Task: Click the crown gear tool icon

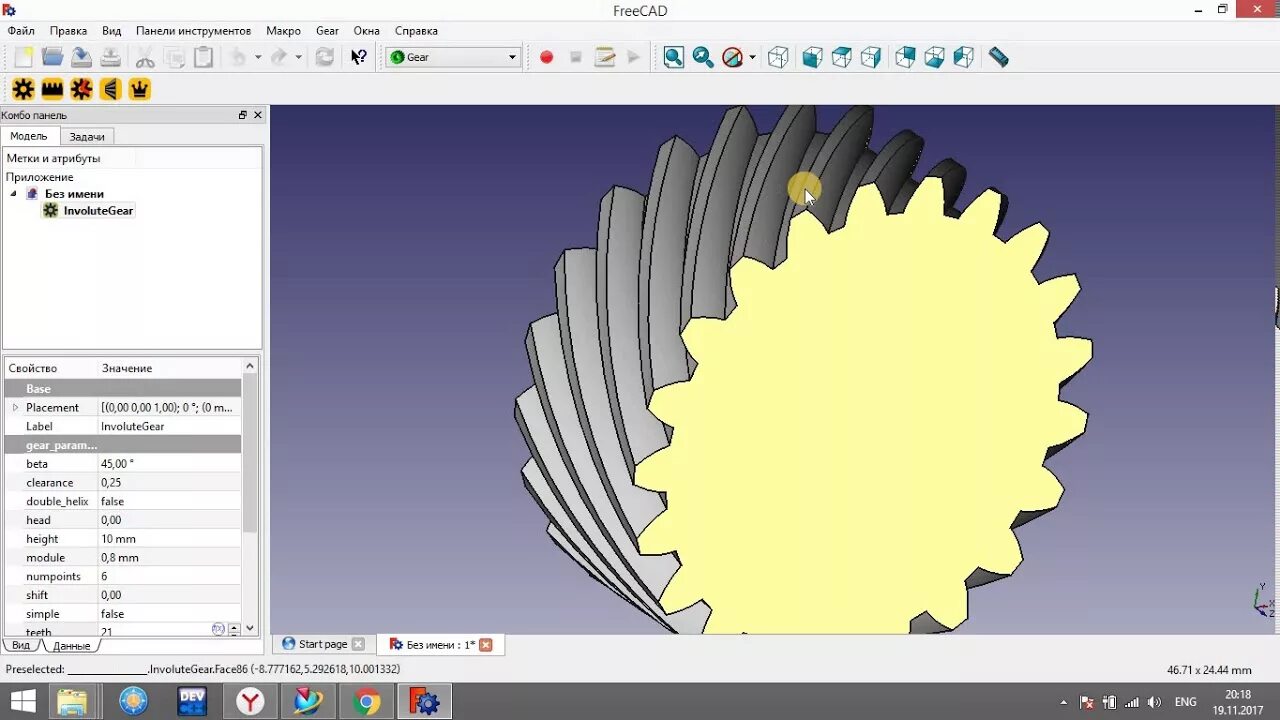Action: pyautogui.click(x=140, y=89)
